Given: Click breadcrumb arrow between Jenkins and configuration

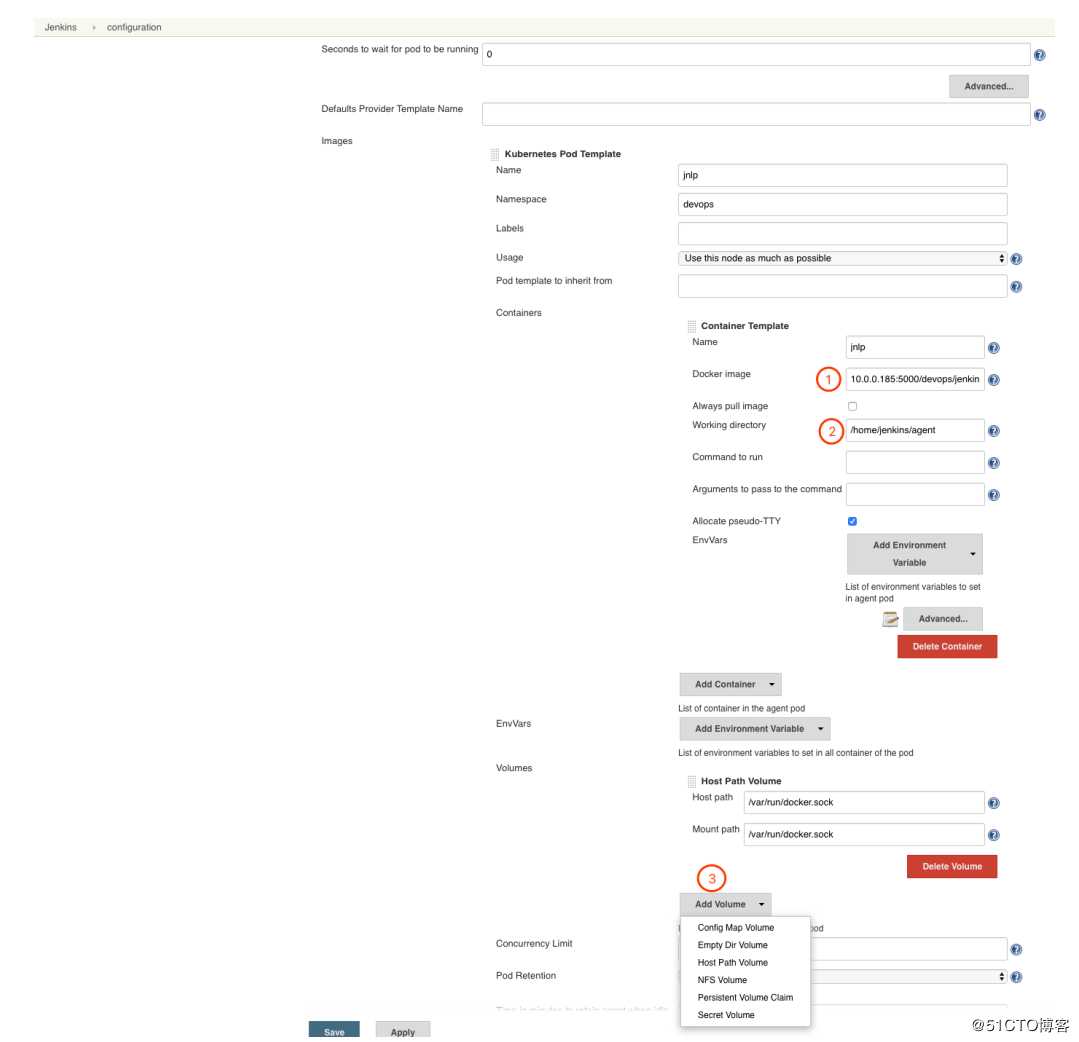Looking at the screenshot, I should coord(94,28).
